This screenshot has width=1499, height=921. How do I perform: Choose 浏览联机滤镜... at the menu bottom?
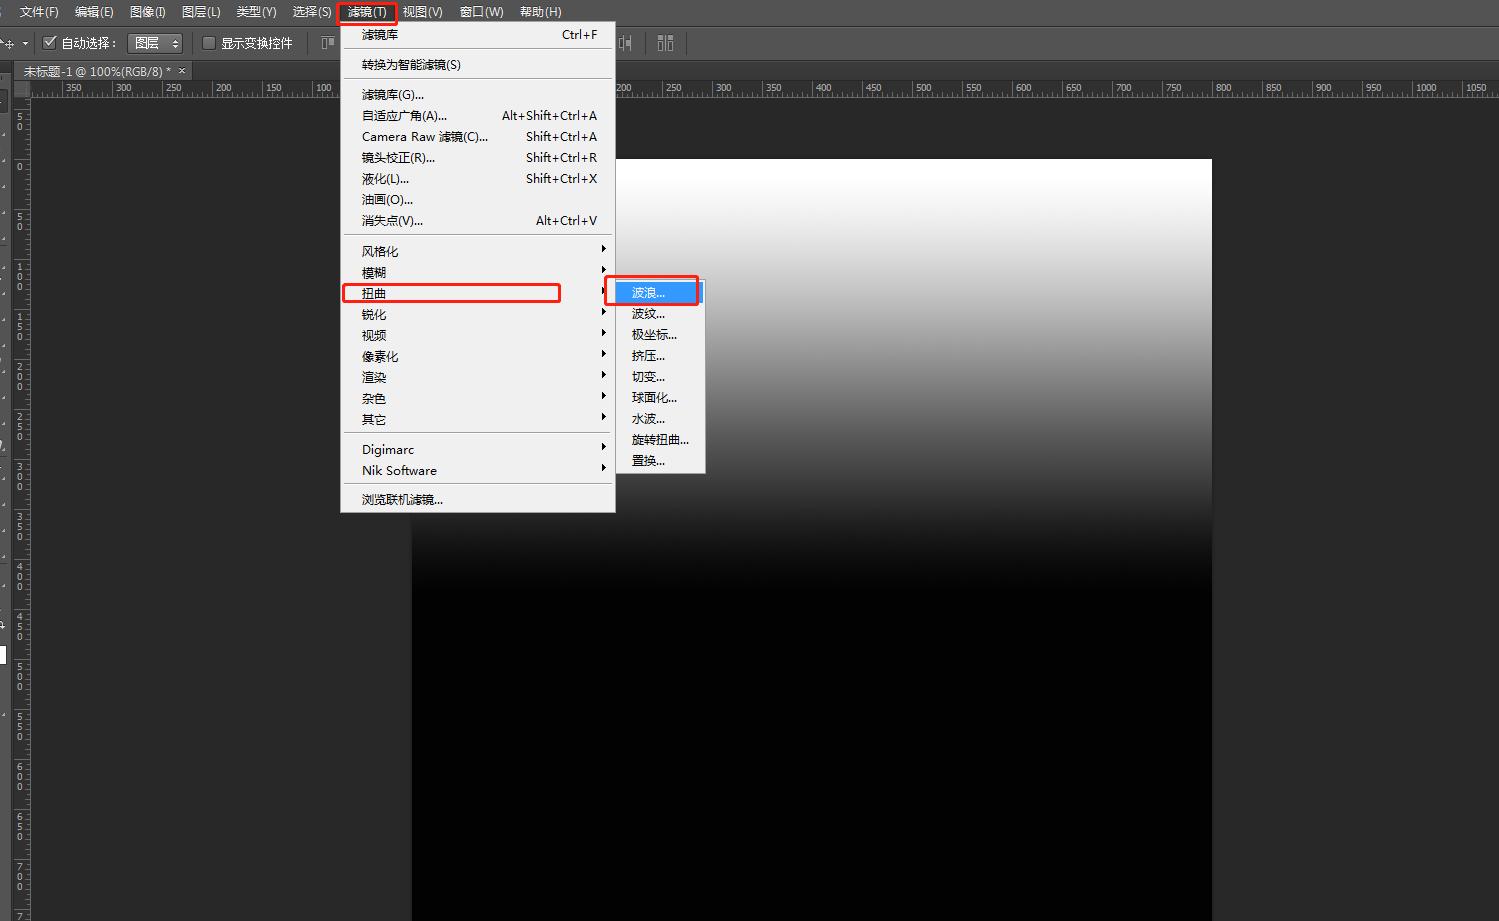[x=478, y=500]
